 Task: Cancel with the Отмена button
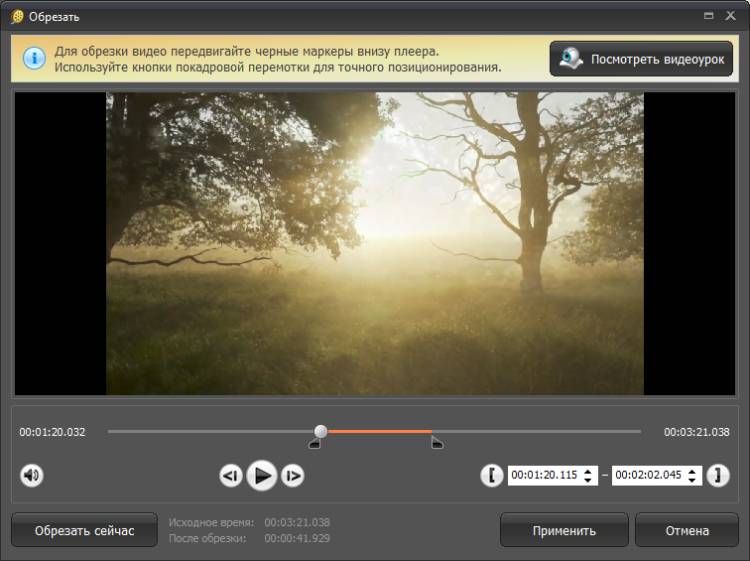pyautogui.click(x=685, y=531)
